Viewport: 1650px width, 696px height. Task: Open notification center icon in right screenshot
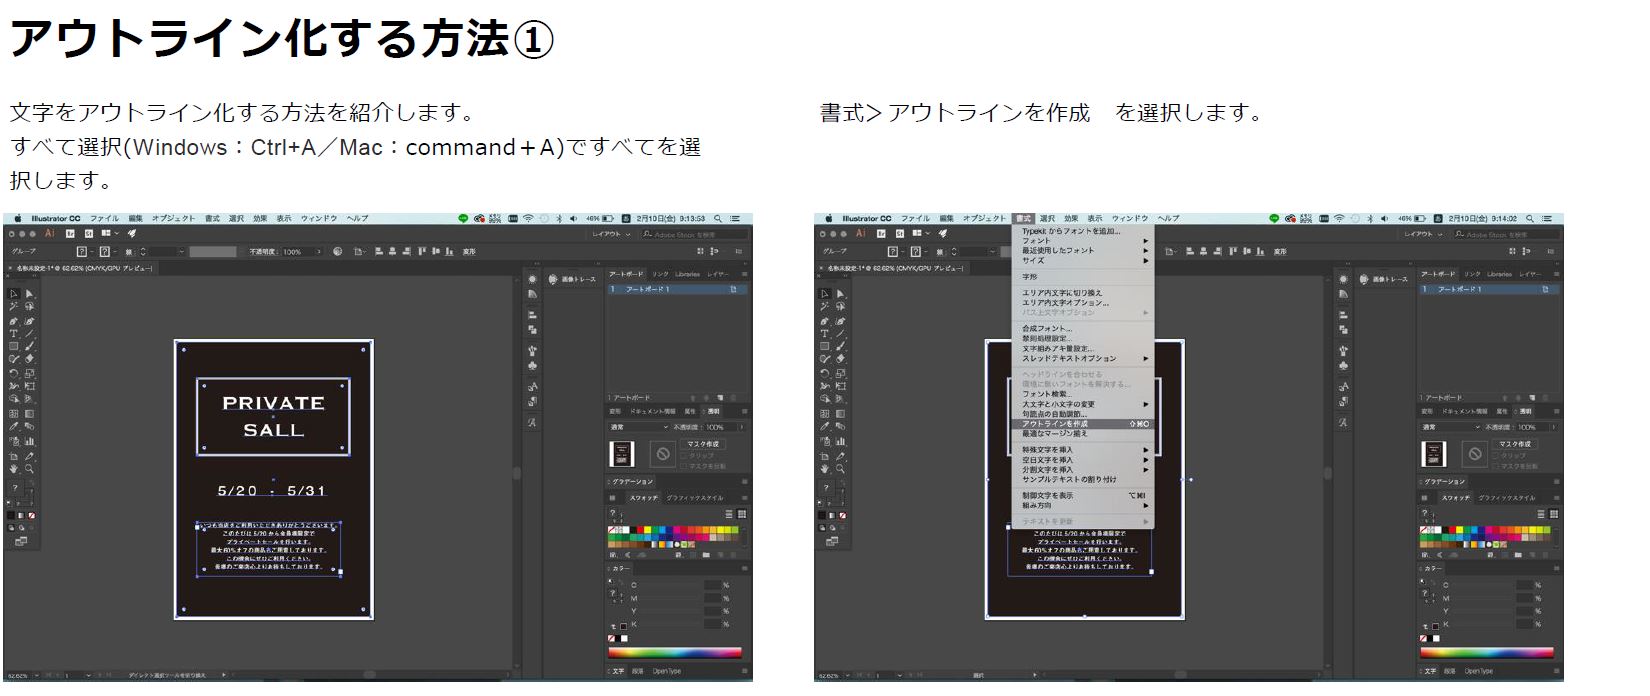(x=1546, y=218)
